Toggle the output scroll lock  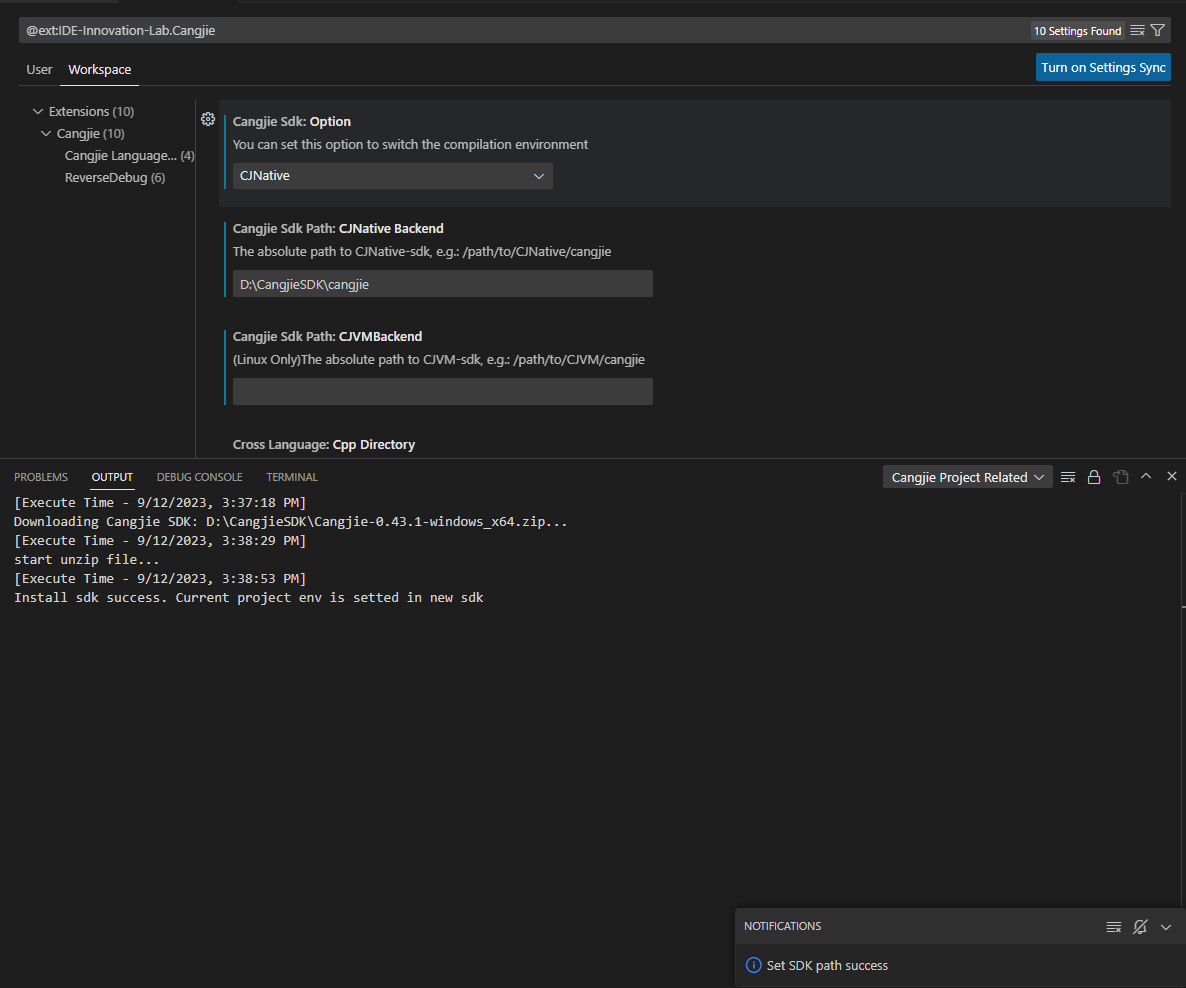tap(1094, 478)
